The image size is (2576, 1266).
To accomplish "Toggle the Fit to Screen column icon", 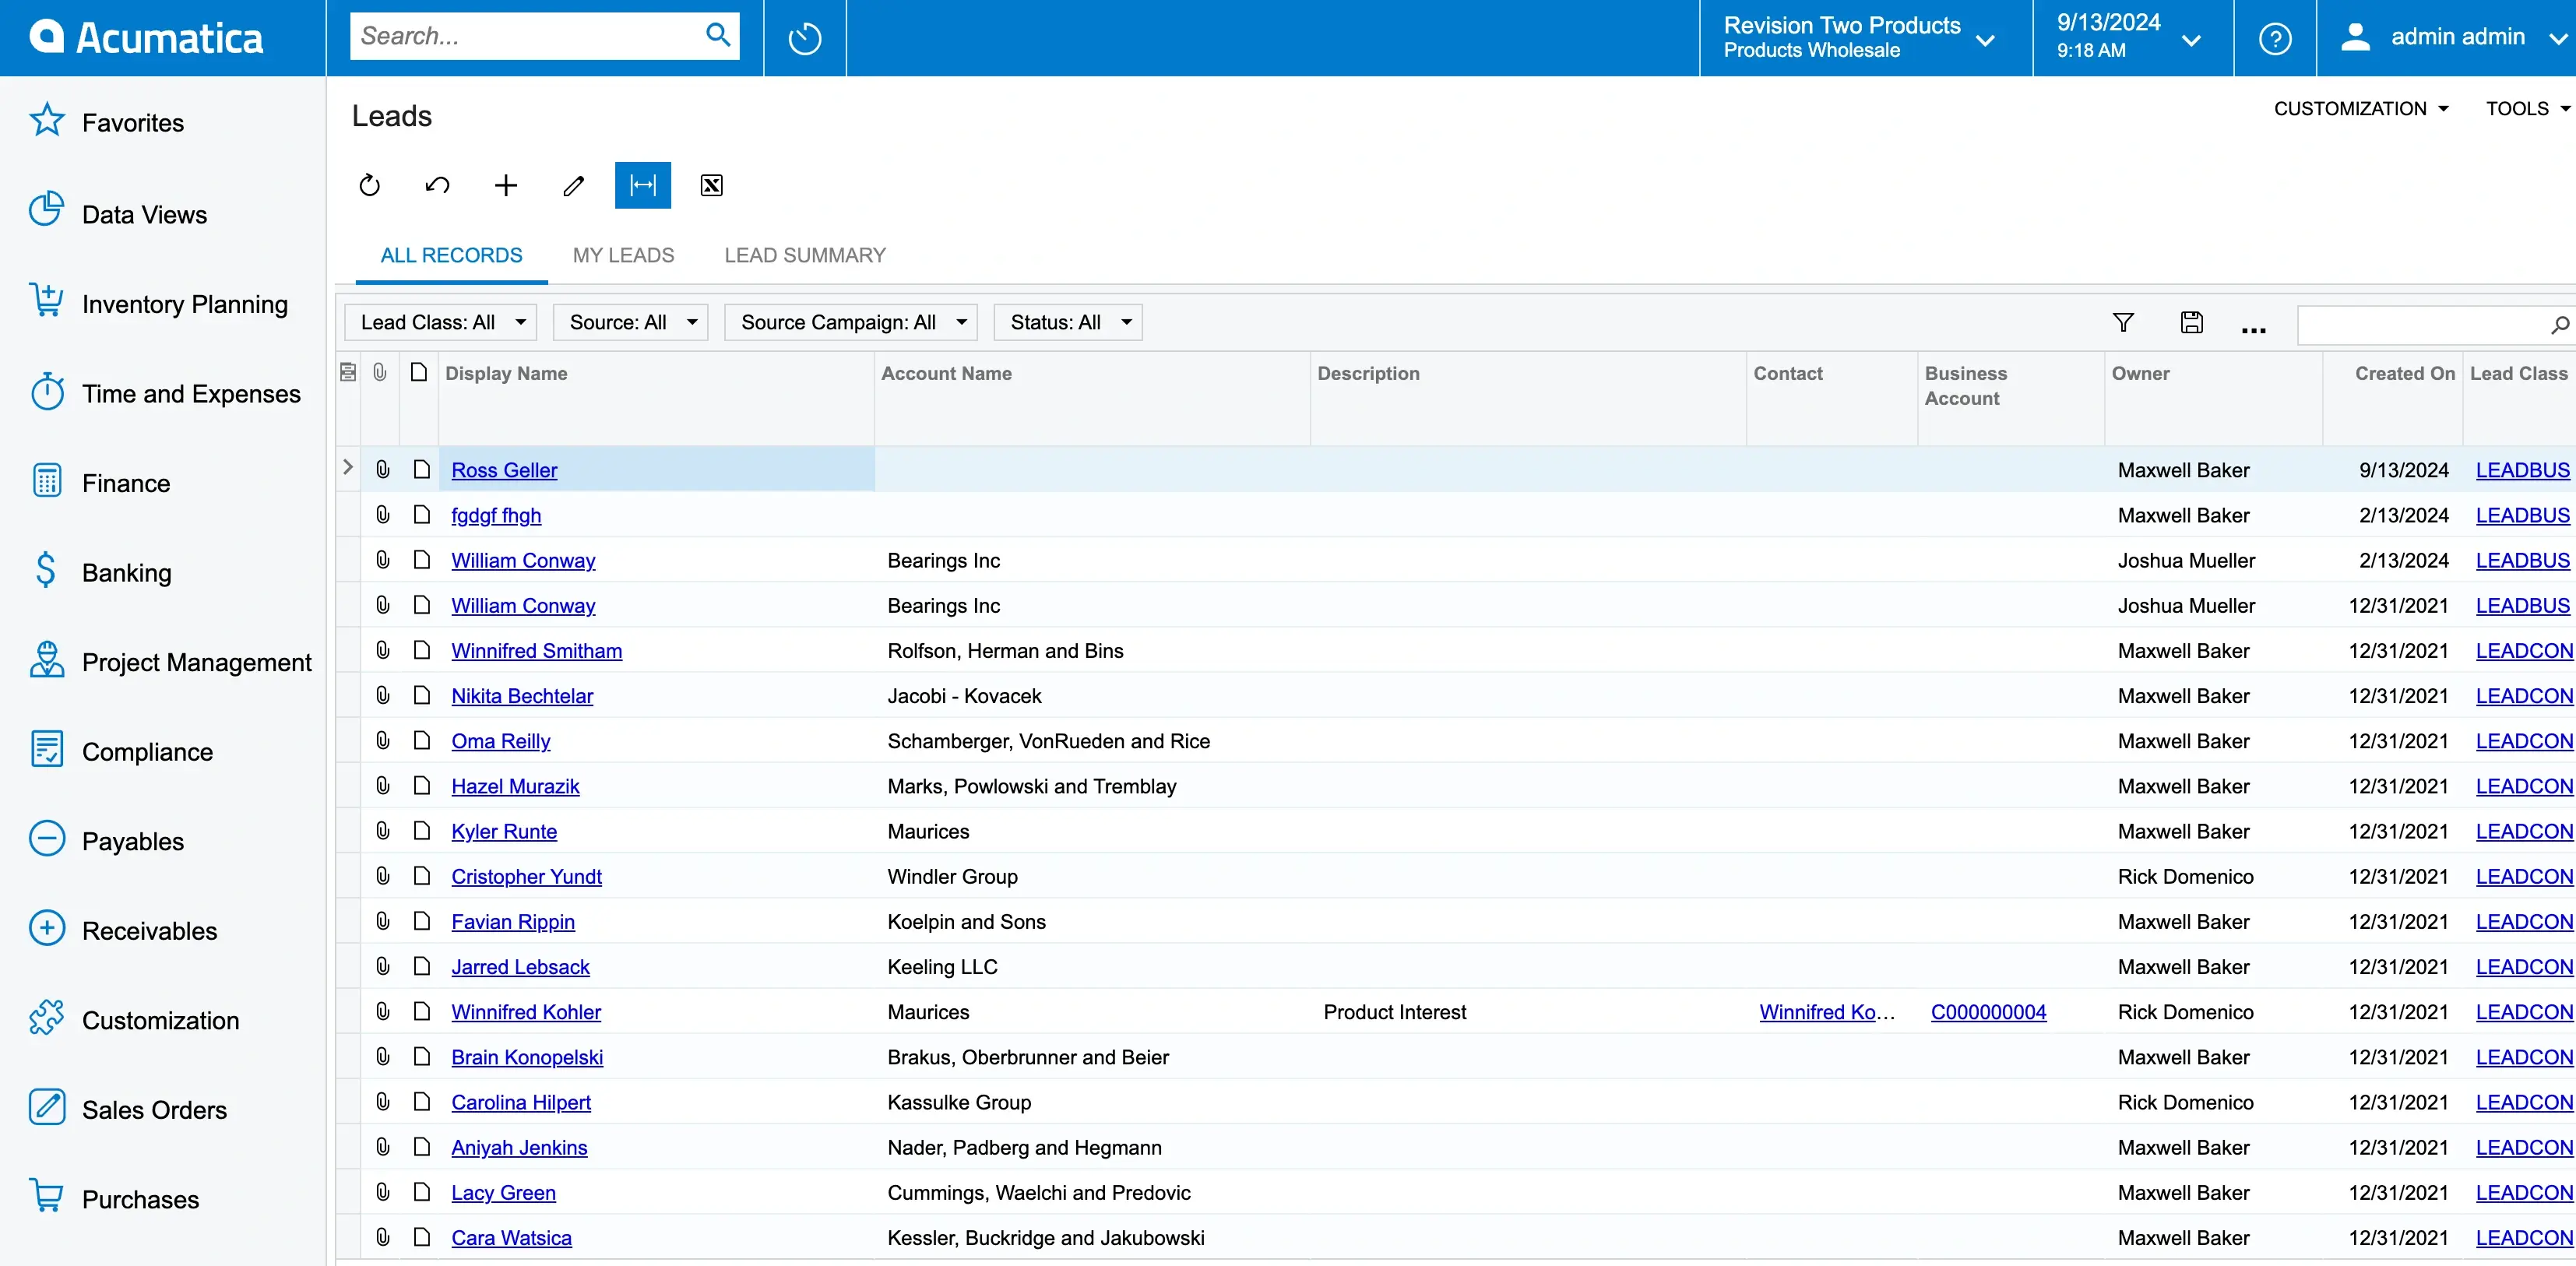I will pyautogui.click(x=643, y=185).
